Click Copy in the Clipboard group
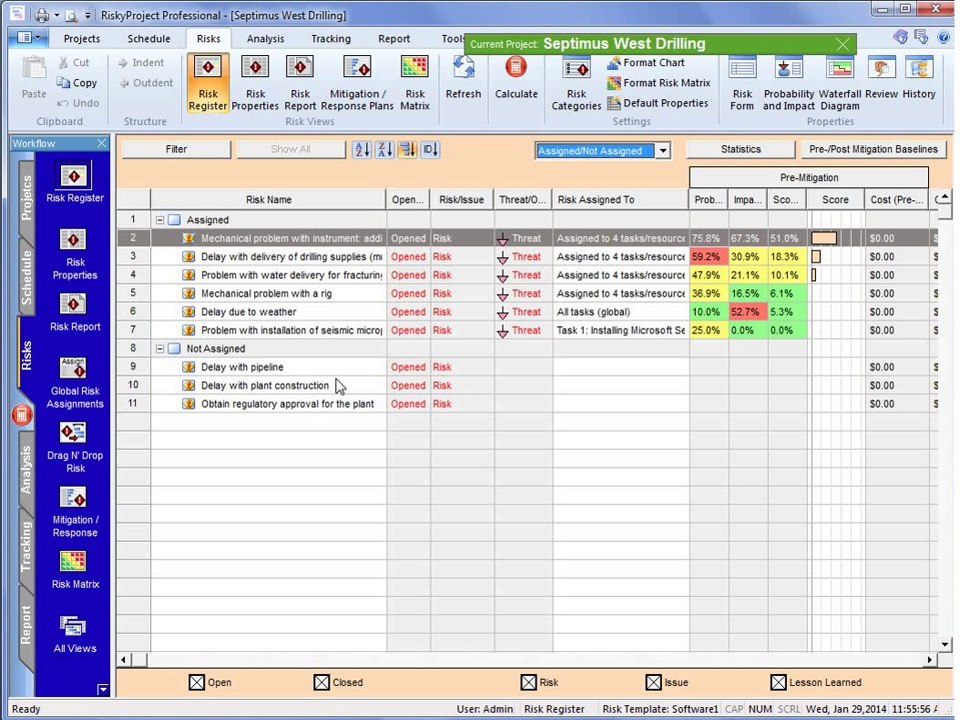Image resolution: width=960 pixels, height=720 pixels. [x=77, y=83]
